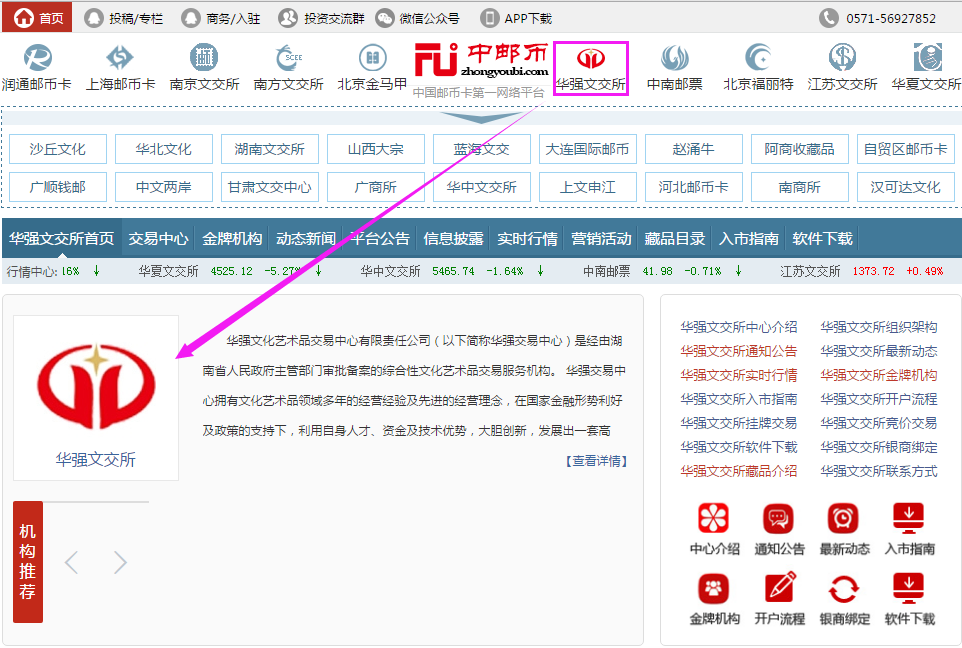The width and height of the screenshot is (962, 648).
Task: Open the 信息披露 nav tab
Action: tap(453, 239)
